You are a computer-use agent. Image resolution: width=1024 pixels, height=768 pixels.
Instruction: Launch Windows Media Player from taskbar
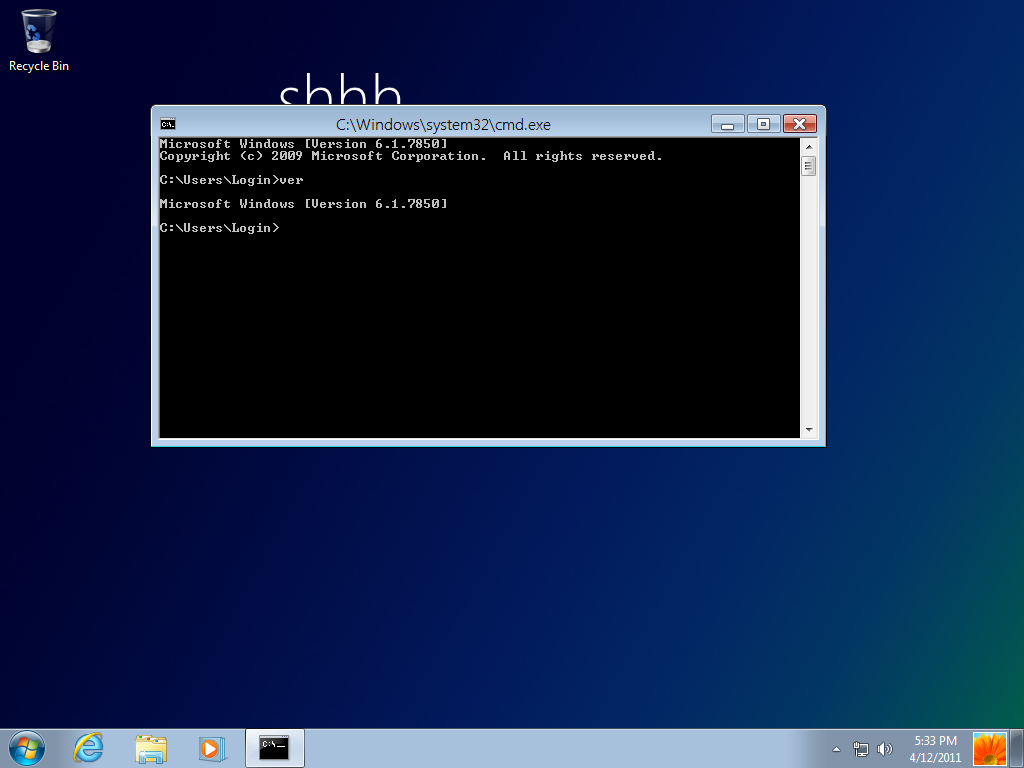[x=211, y=748]
